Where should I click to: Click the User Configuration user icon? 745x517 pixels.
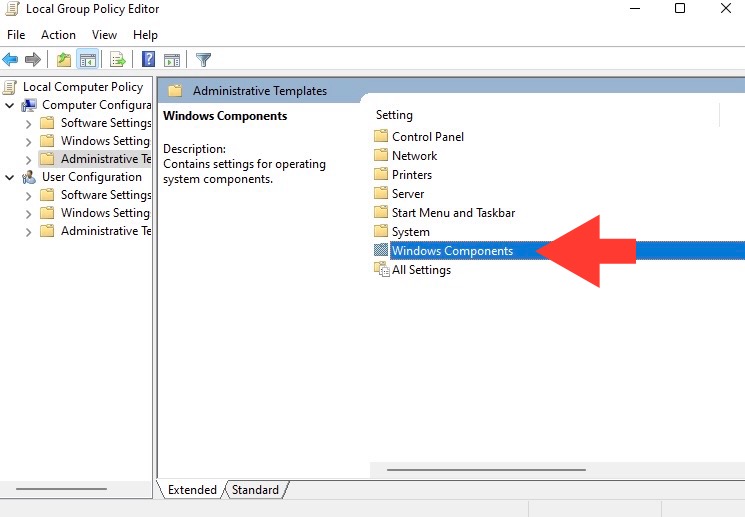(x=29, y=177)
